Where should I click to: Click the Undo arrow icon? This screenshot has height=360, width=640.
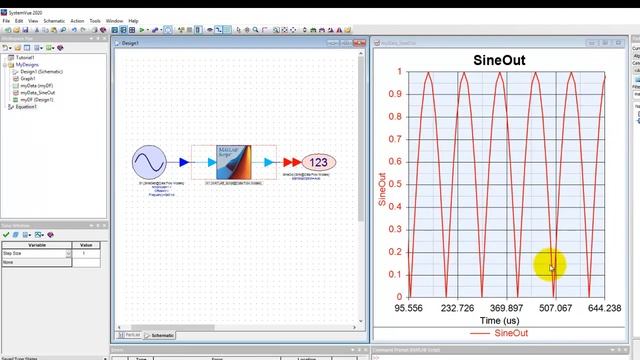pyautogui.click(x=74, y=30)
